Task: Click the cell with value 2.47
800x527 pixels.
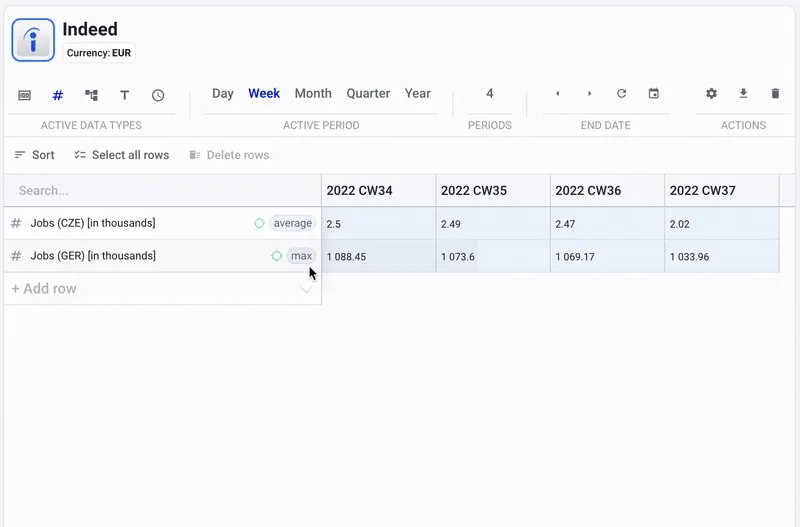Action: tap(607, 223)
